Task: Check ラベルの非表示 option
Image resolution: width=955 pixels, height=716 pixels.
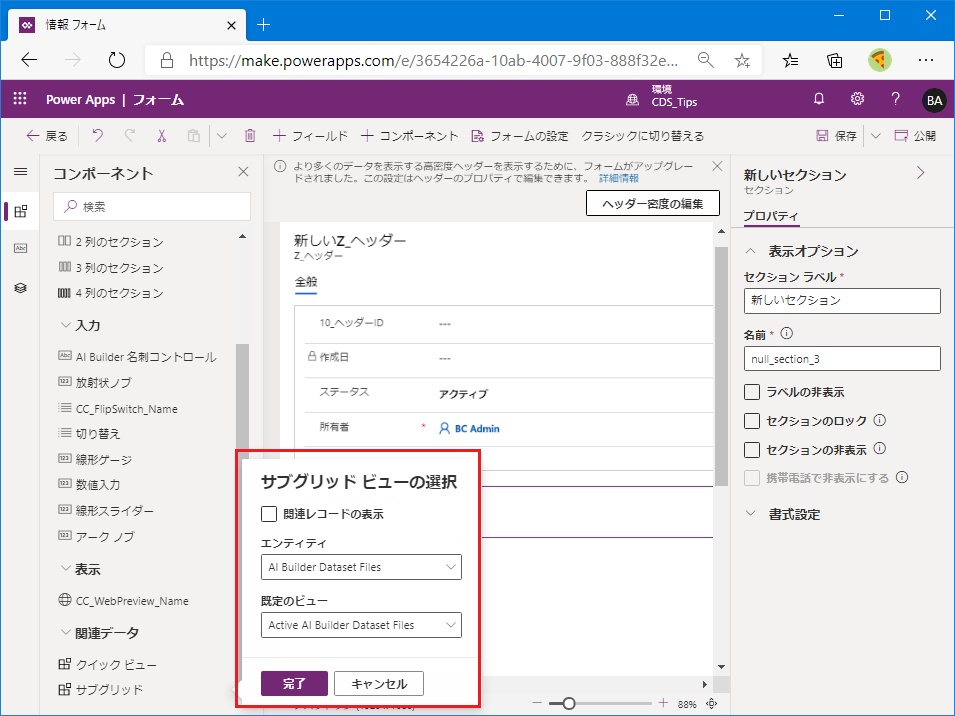Action: 752,391
